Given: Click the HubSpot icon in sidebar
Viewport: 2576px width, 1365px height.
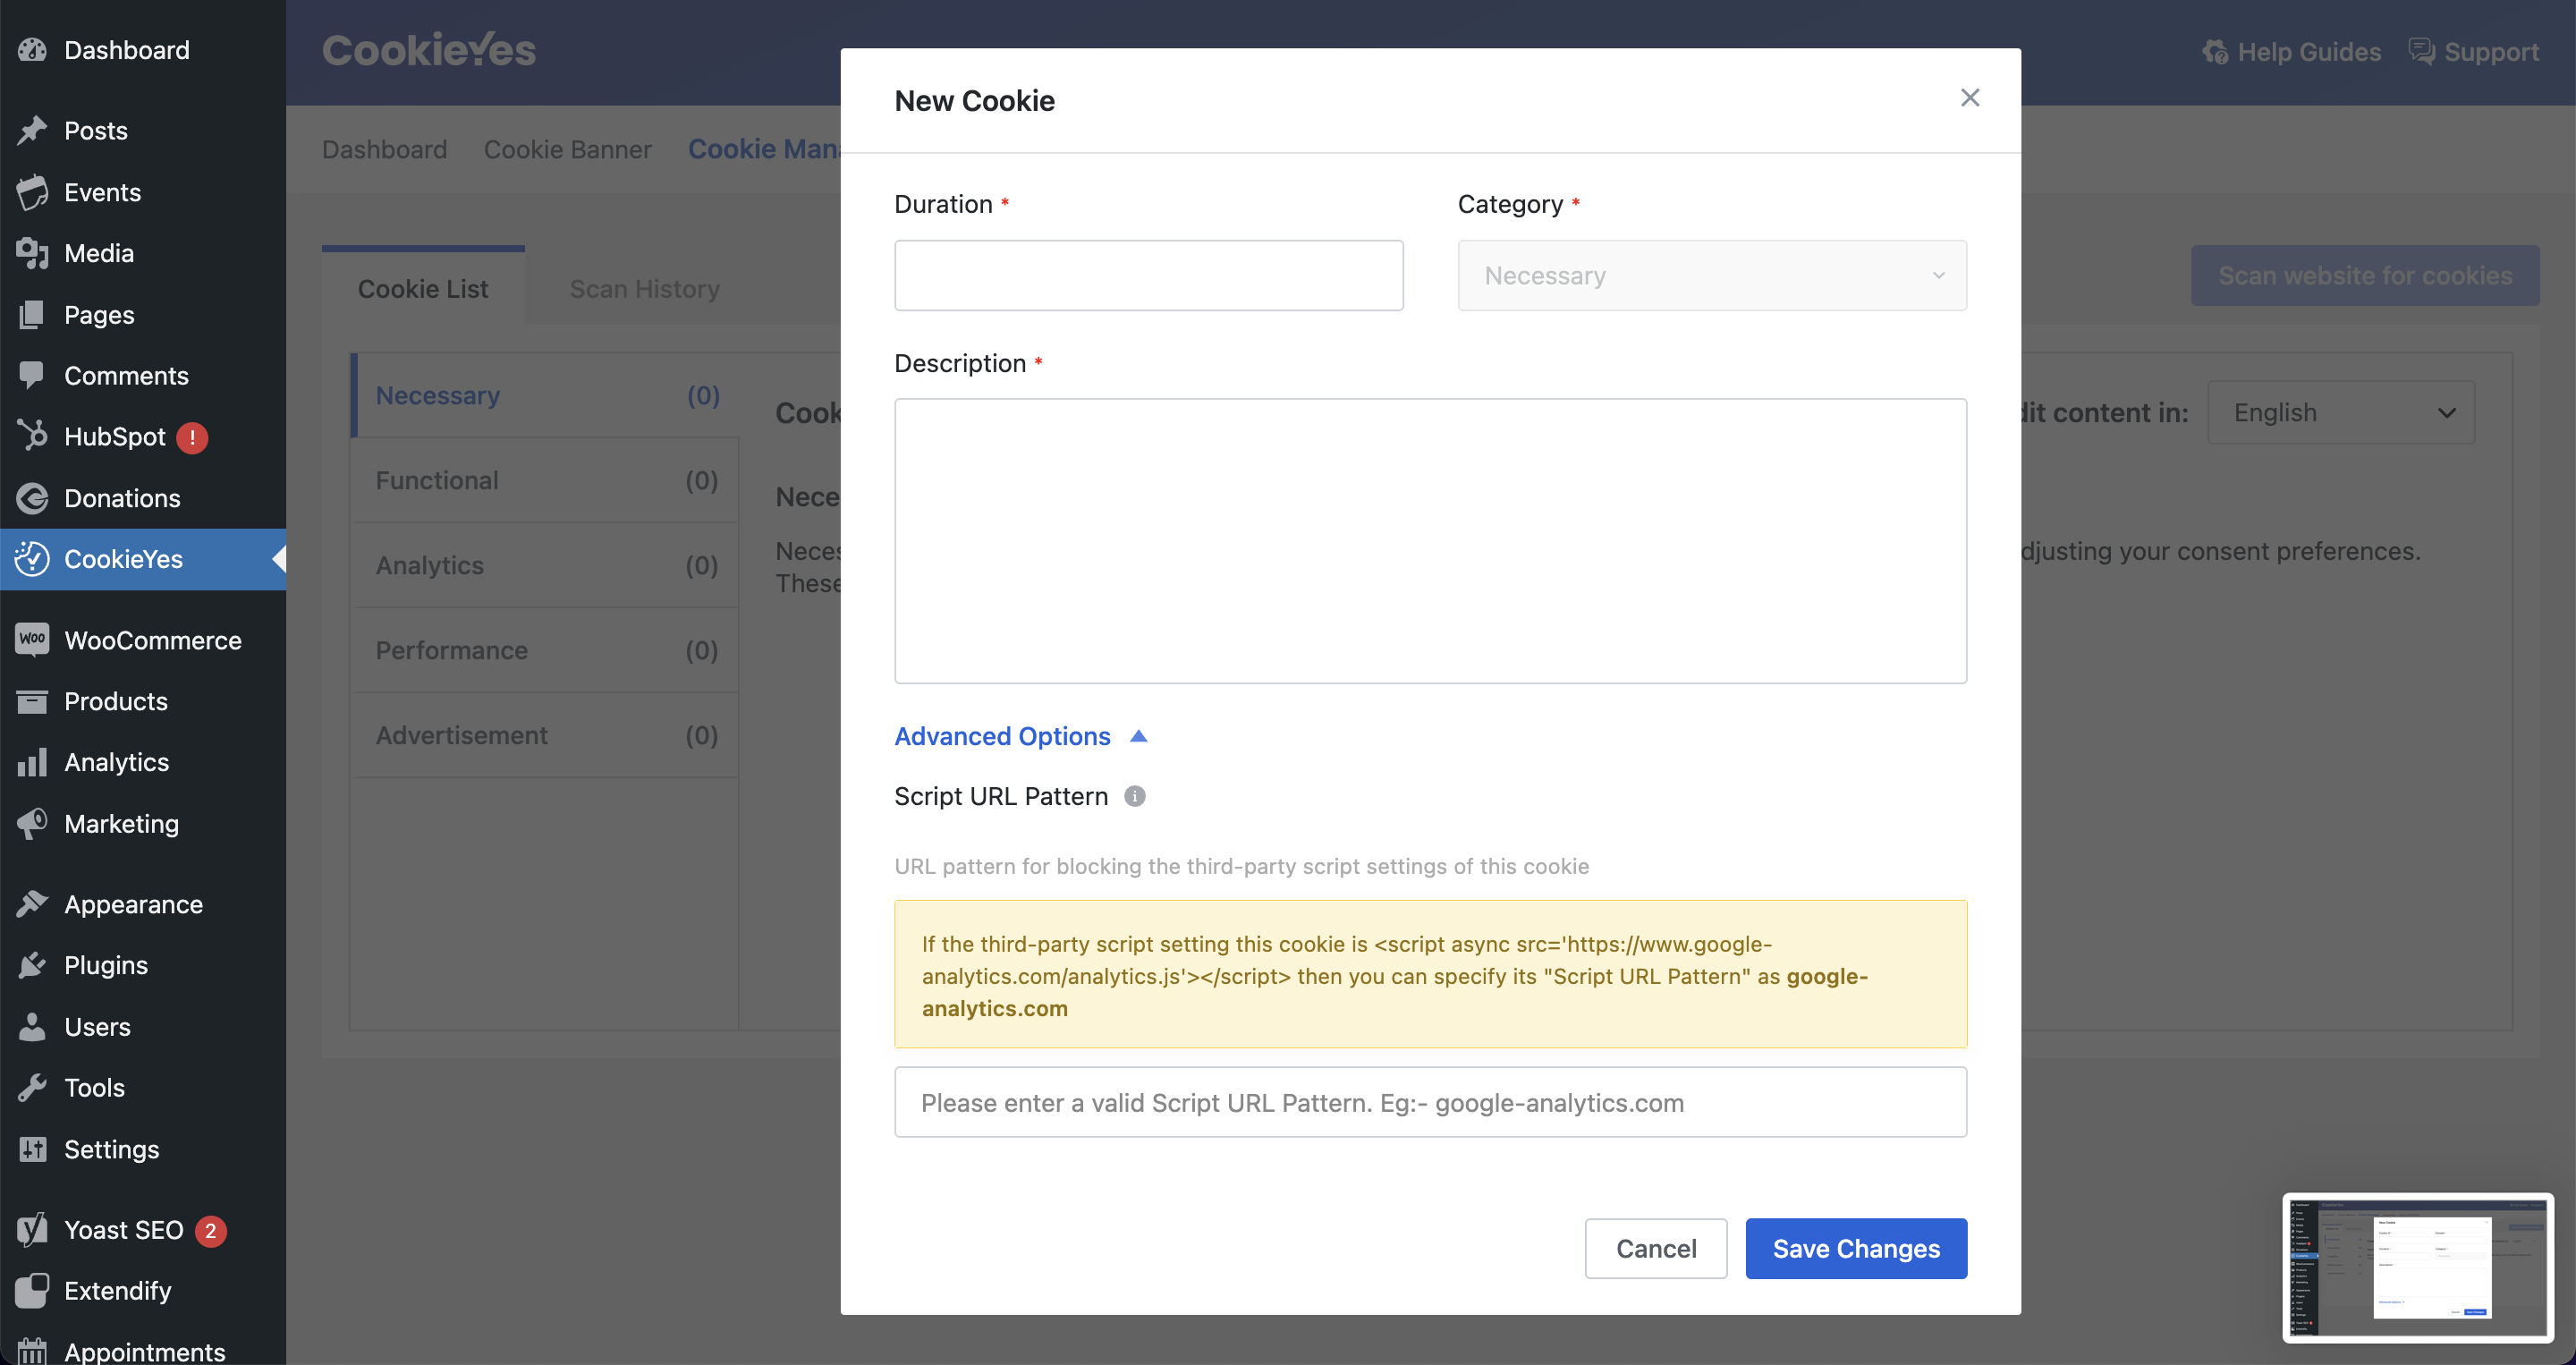Looking at the screenshot, I should click(x=34, y=435).
